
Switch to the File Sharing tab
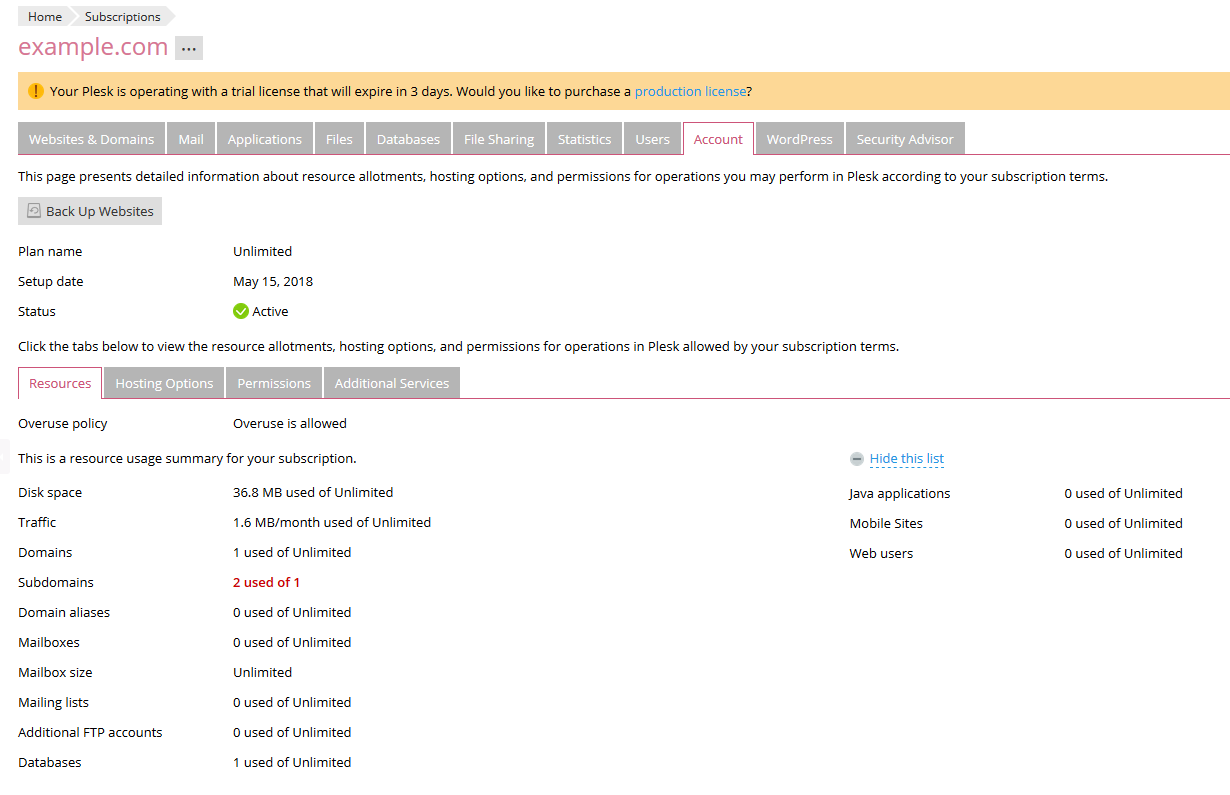(x=499, y=139)
